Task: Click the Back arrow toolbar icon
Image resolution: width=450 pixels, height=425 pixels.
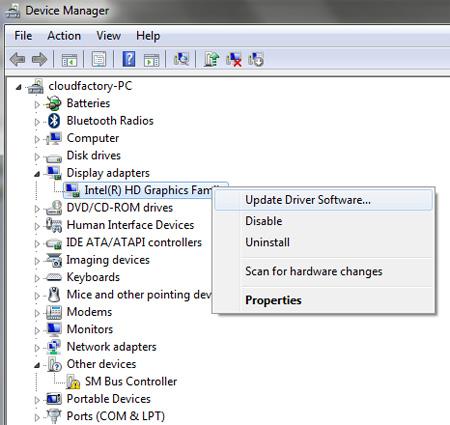Action: (x=17, y=60)
